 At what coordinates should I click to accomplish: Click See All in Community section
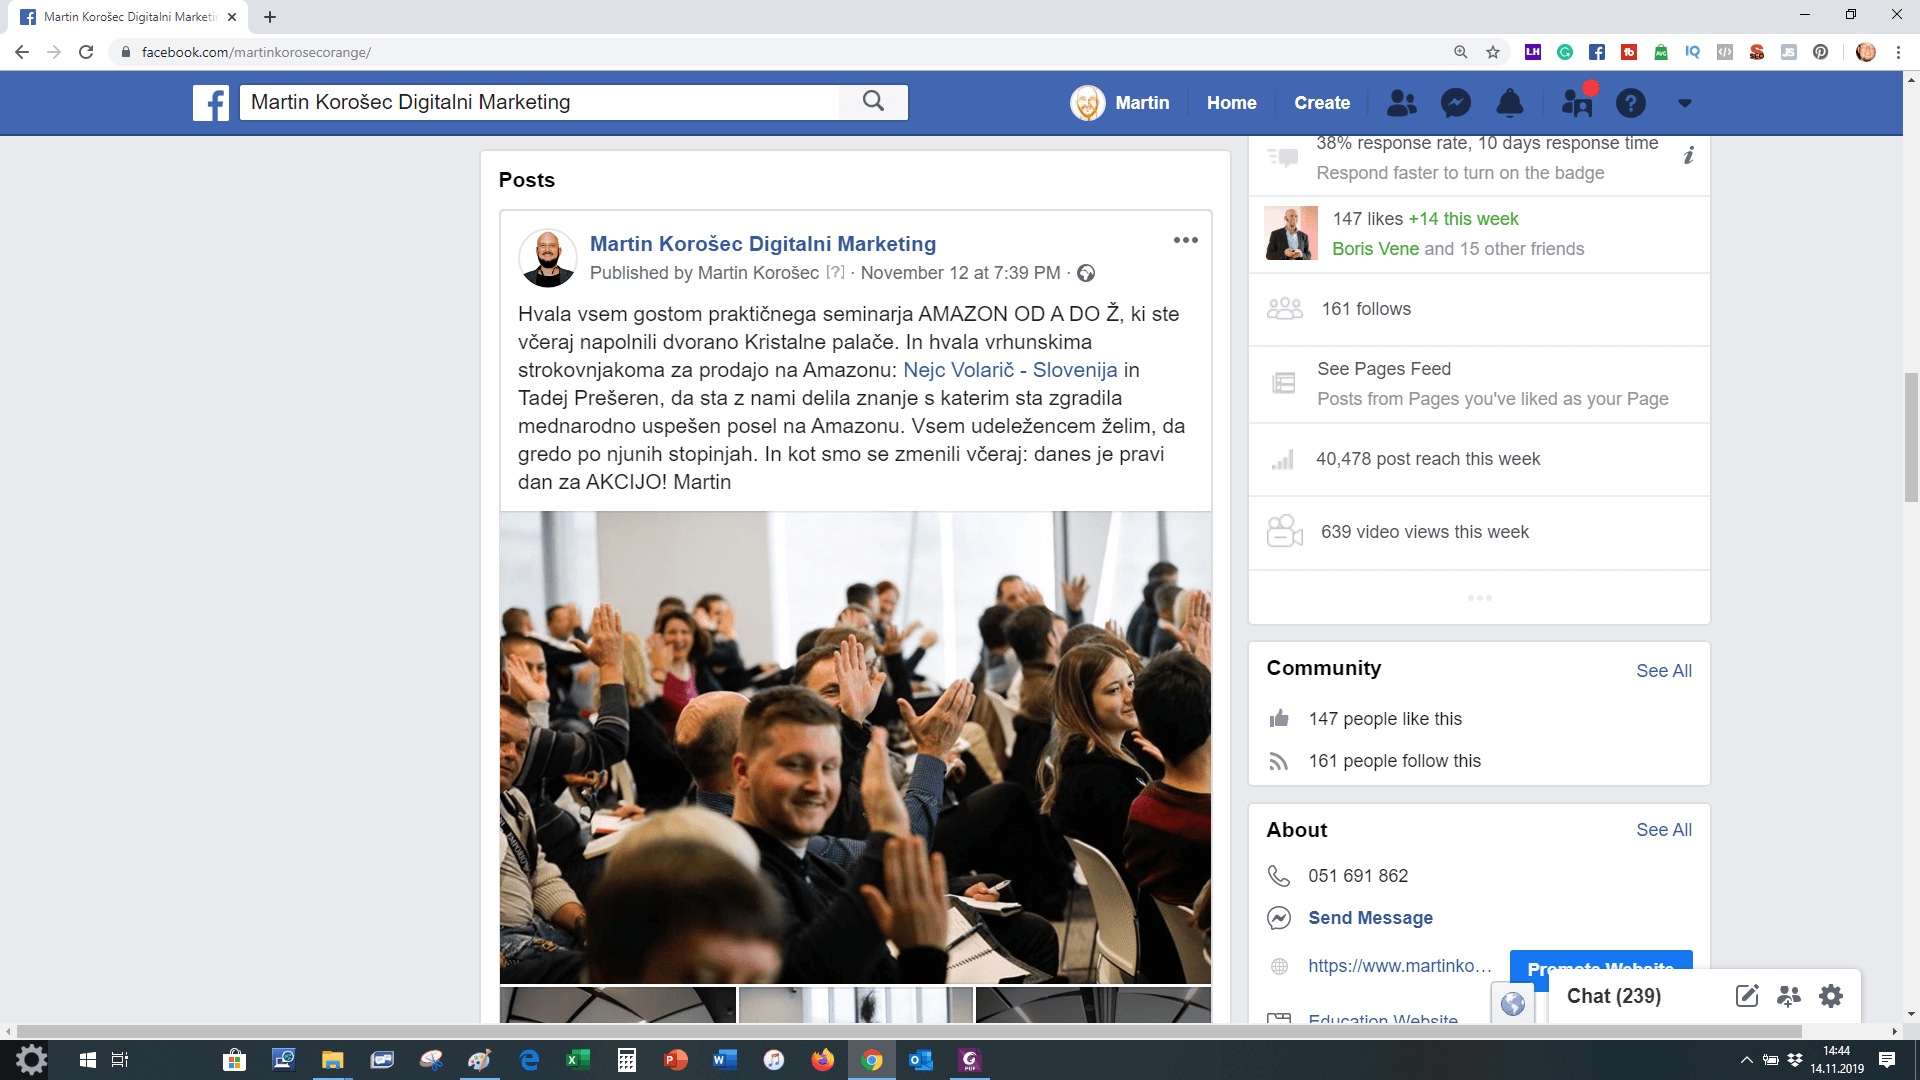[x=1663, y=671]
